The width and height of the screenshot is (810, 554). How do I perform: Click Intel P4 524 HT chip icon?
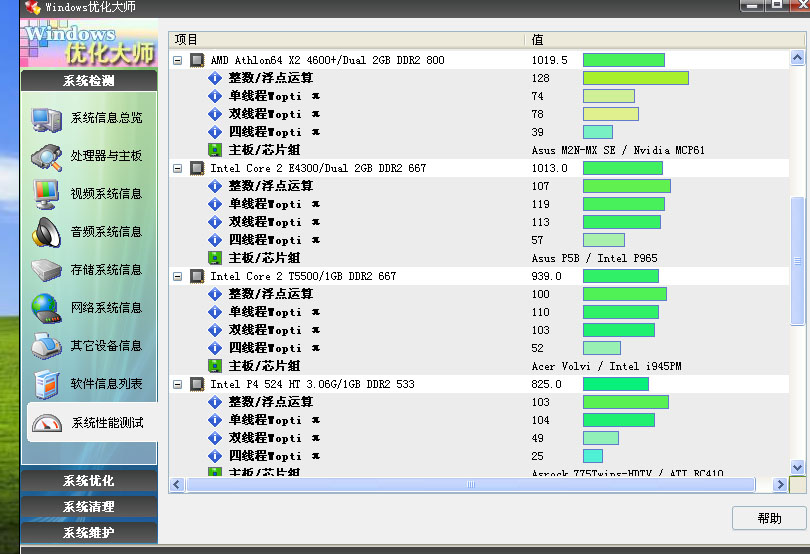[x=197, y=384]
